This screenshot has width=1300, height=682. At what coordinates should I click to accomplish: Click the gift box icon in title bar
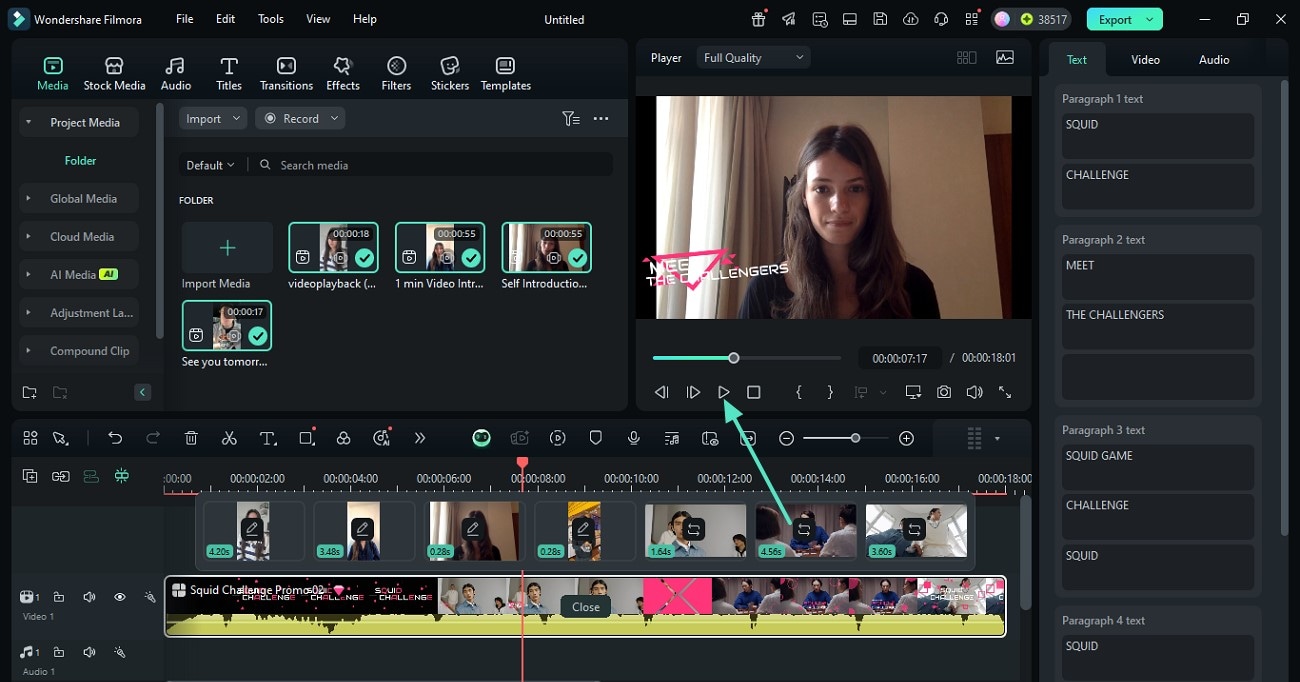pyautogui.click(x=759, y=19)
